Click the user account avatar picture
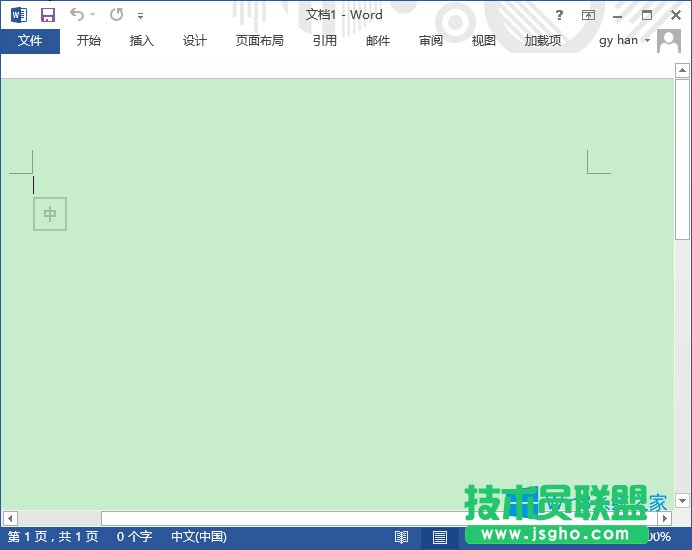 (669, 41)
